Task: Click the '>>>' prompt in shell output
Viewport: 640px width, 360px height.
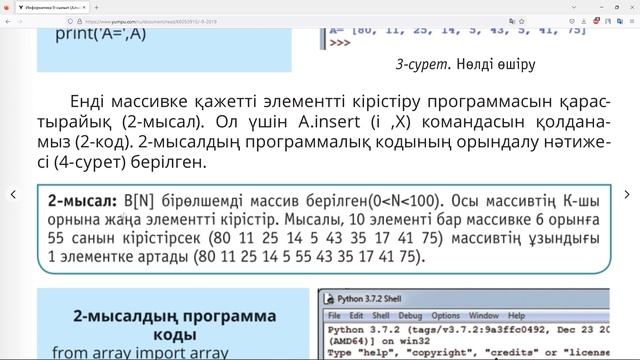Action: 340,43
